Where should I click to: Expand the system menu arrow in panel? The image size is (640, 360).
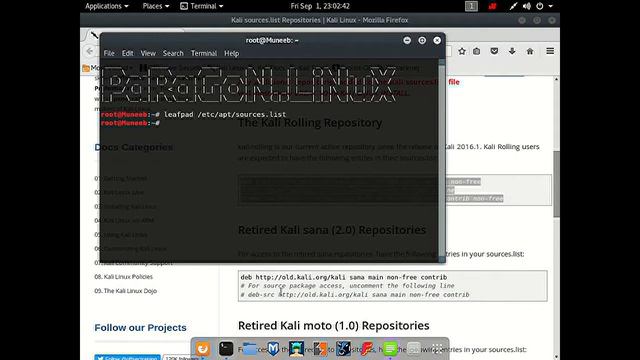pyautogui.click(x=550, y=6)
